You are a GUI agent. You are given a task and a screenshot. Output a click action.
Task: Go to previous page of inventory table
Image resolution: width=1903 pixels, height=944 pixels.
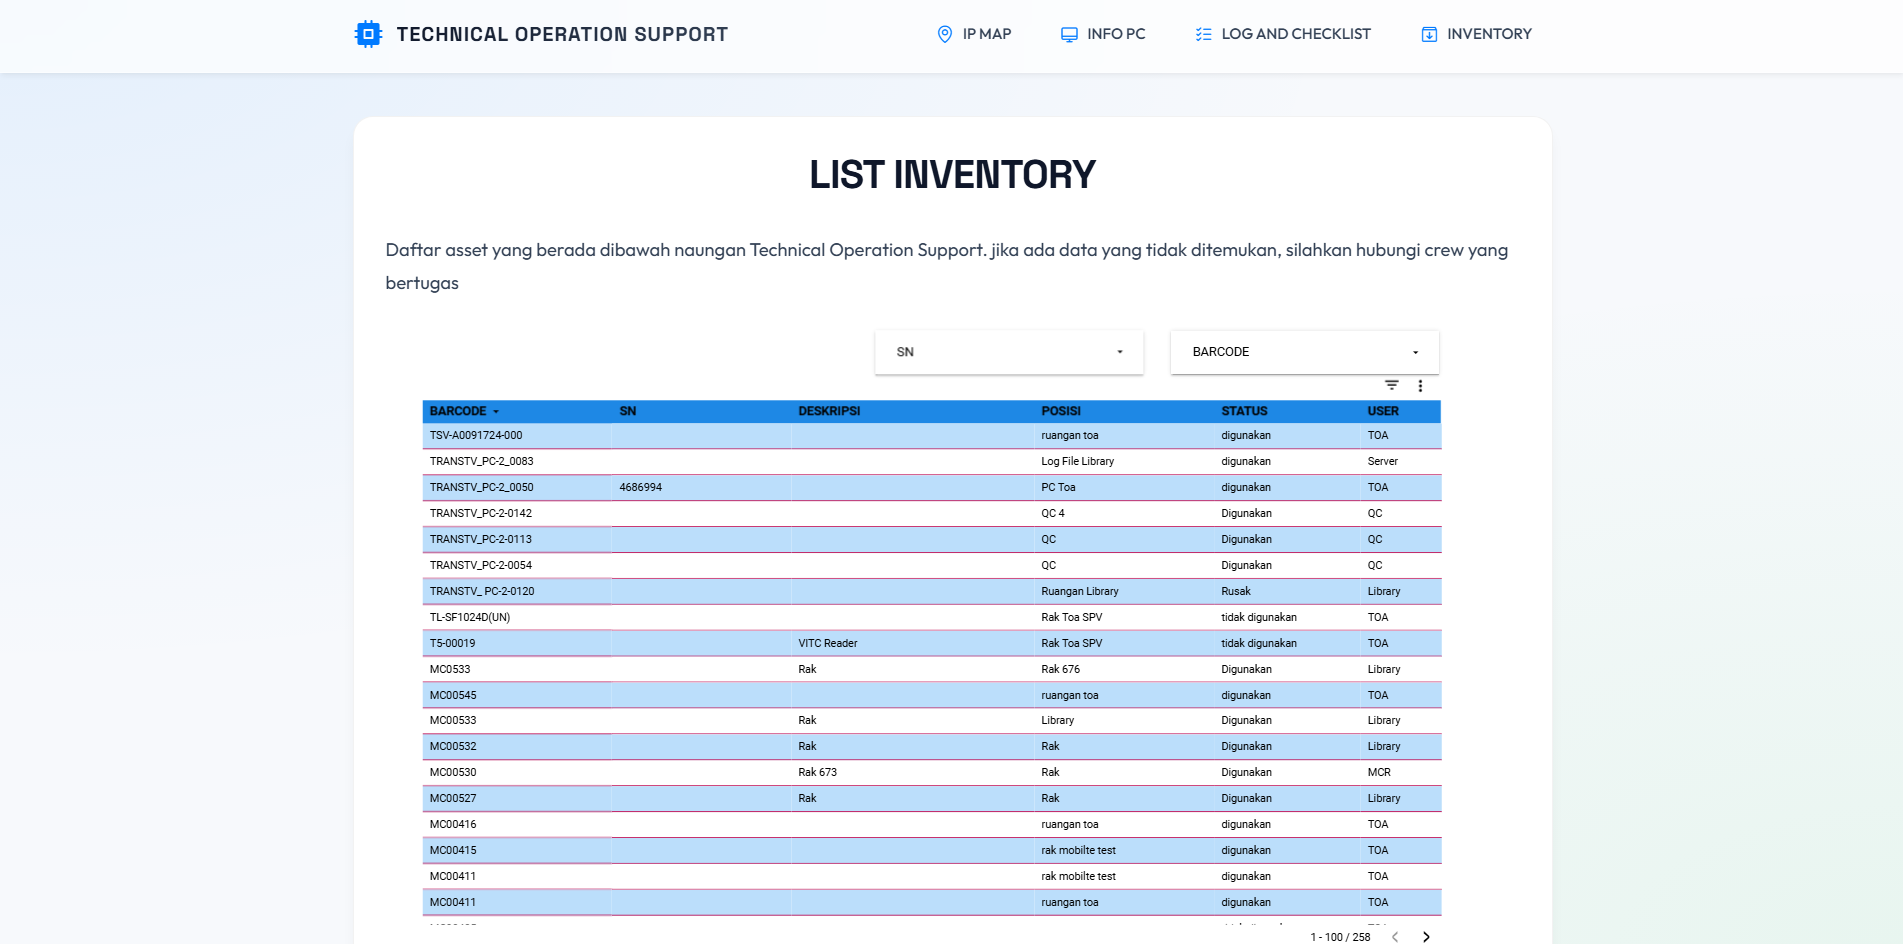coord(1395,937)
